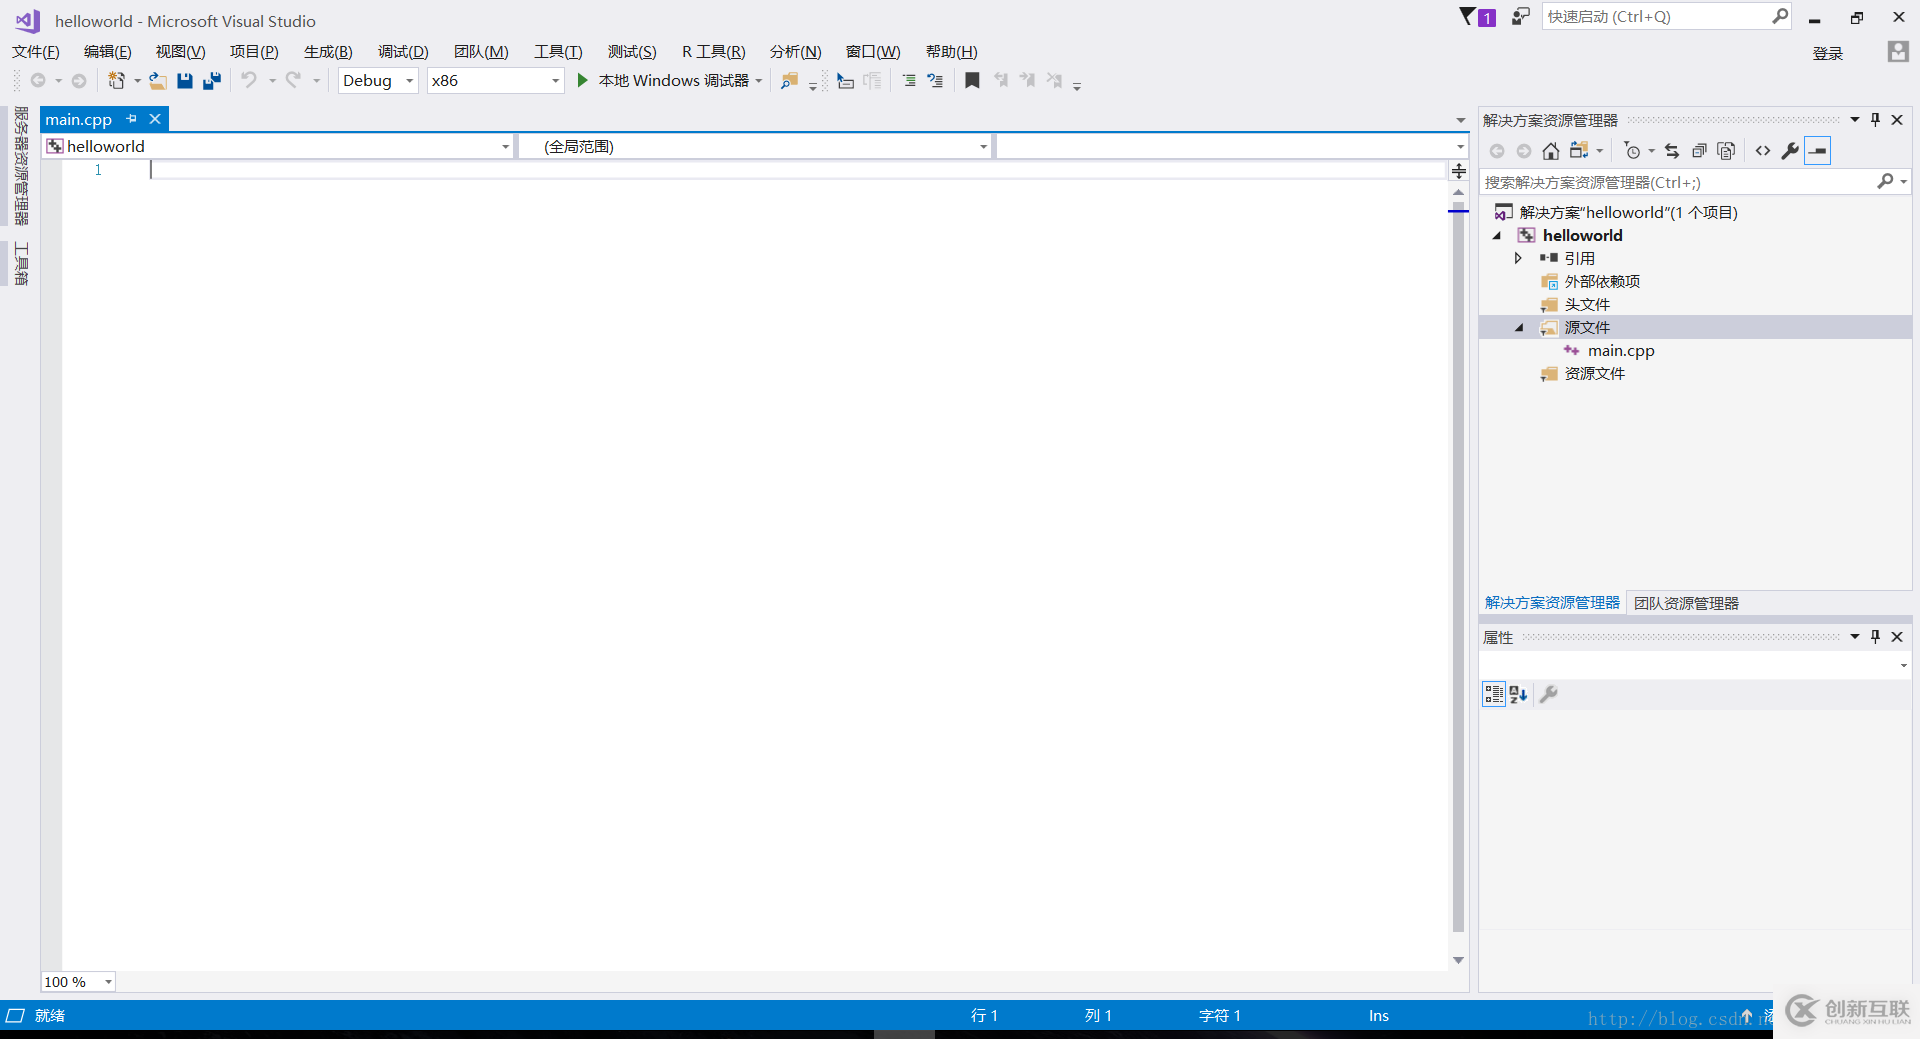This screenshot has width=1920, height=1039.
Task: Click the Navigate Backward icon in main toolbar
Action: pos(38,81)
